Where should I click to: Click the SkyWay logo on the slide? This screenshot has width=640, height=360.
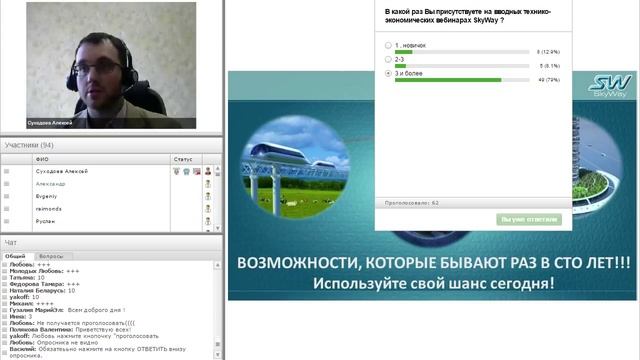610,85
